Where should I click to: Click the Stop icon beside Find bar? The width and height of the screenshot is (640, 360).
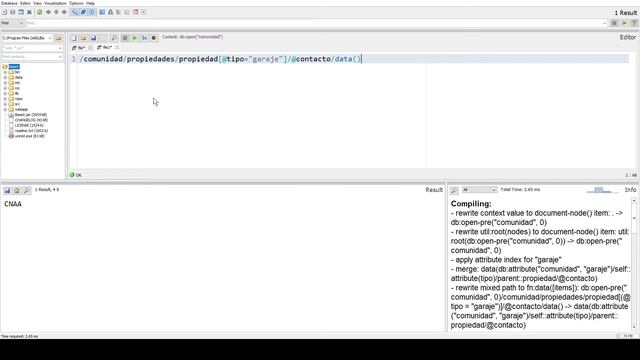[x=614, y=23]
